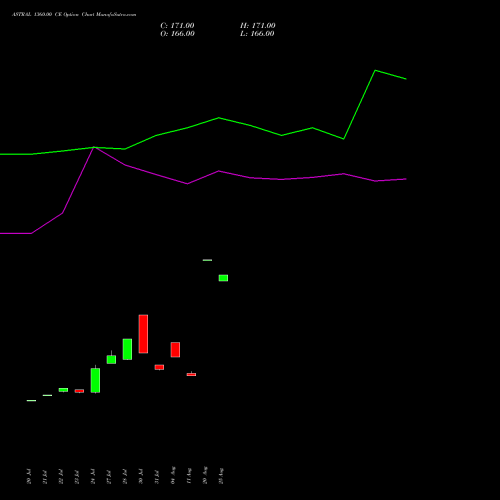
Task: Click the small red candle for 23 Jul
Action: click(x=79, y=391)
